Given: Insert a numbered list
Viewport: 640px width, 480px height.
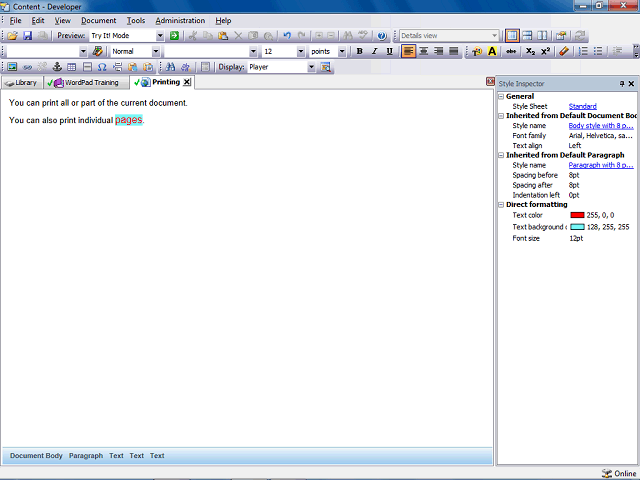Looking at the screenshot, I should [x=584, y=51].
